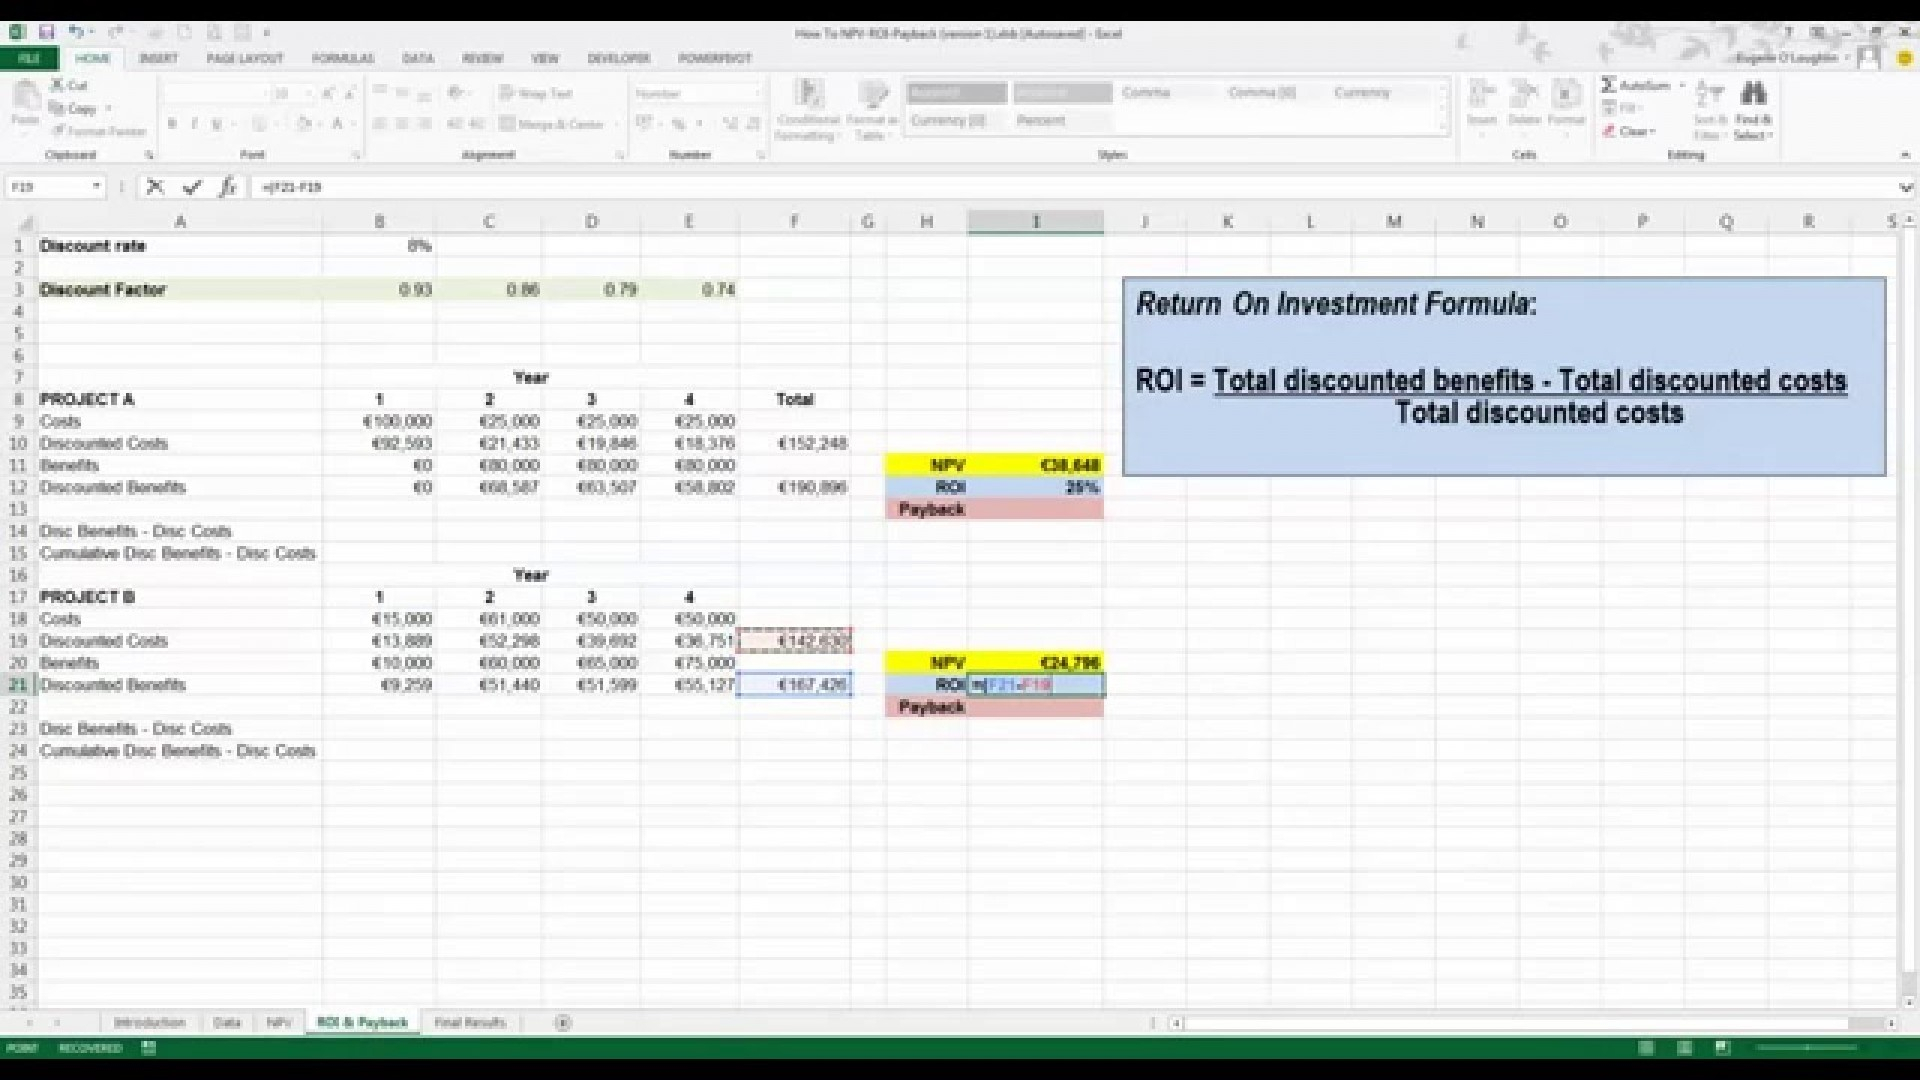Open the Number format dropdown
The height and width of the screenshot is (1080, 1920).
coord(757,93)
